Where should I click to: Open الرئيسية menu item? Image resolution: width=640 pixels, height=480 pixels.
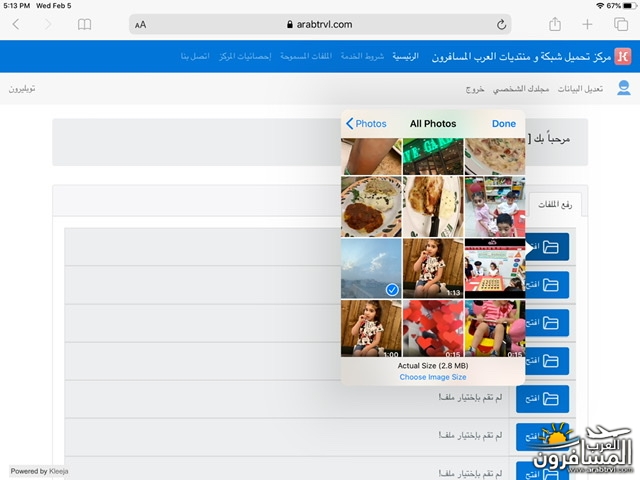pos(405,56)
